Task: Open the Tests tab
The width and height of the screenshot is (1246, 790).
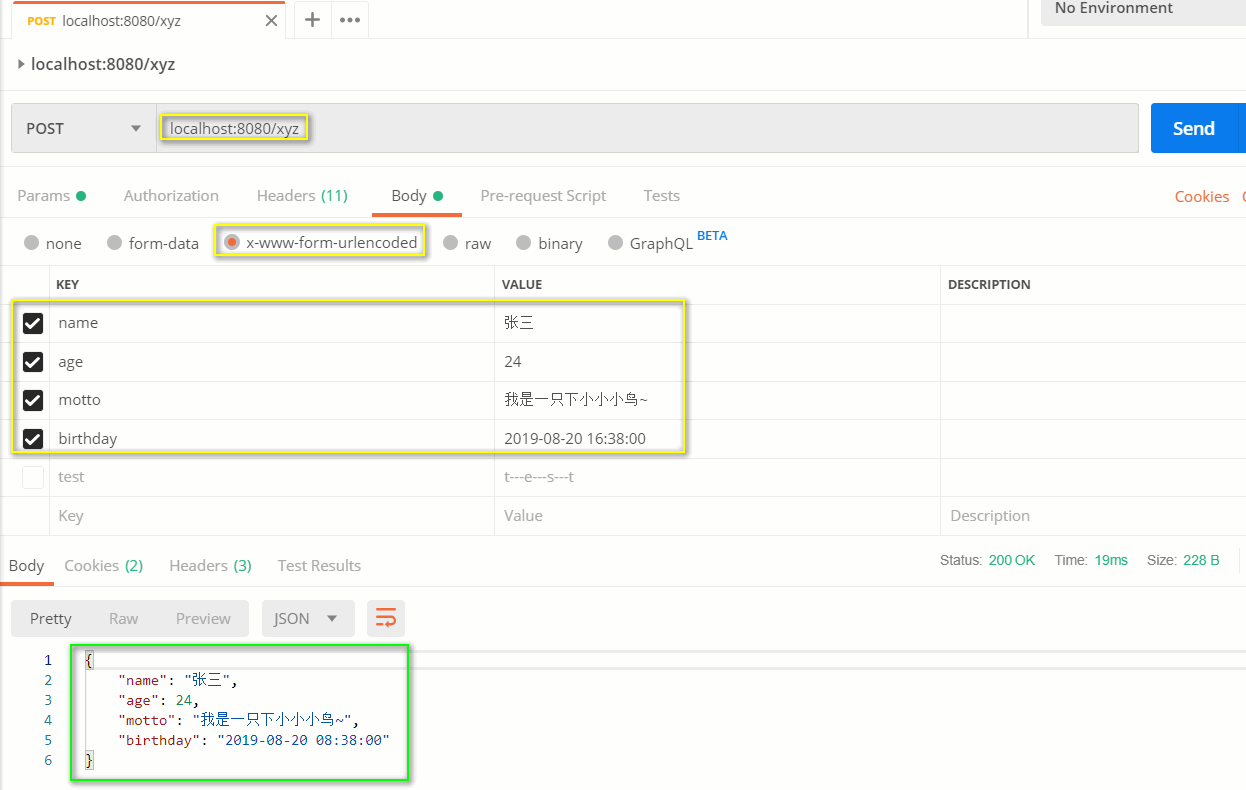Action: click(661, 195)
